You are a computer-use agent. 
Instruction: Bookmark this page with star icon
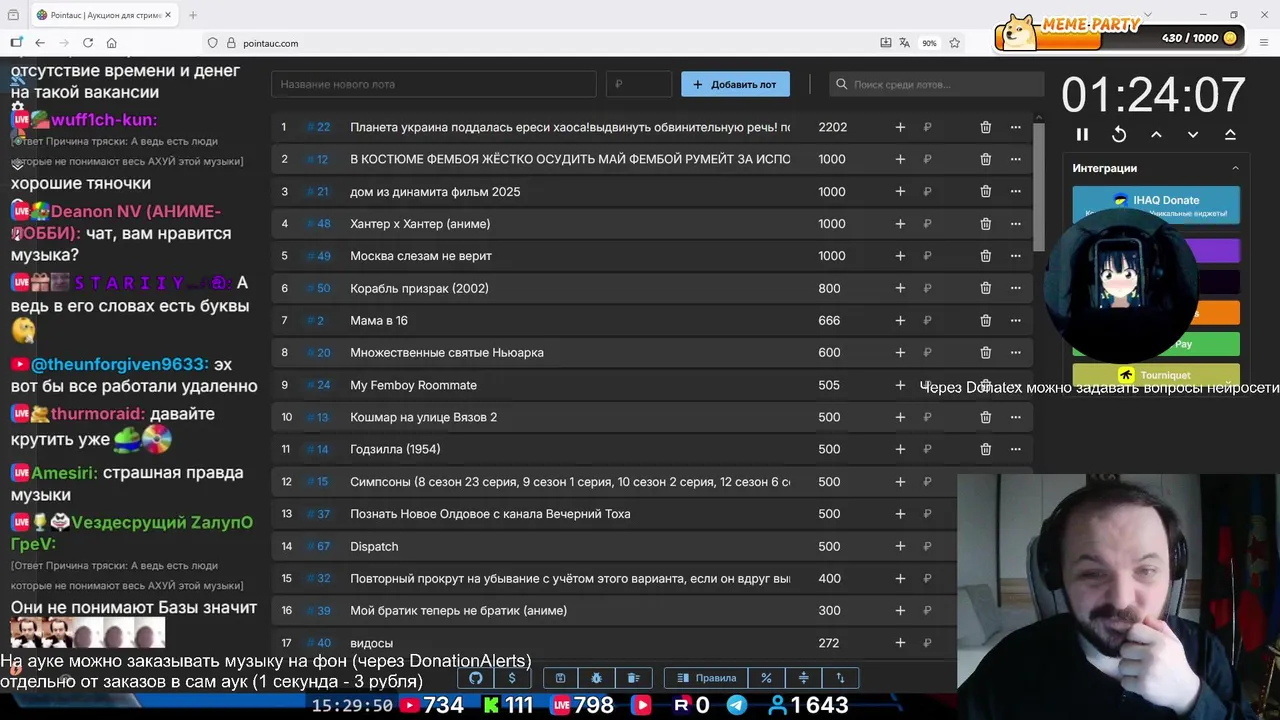(x=954, y=43)
